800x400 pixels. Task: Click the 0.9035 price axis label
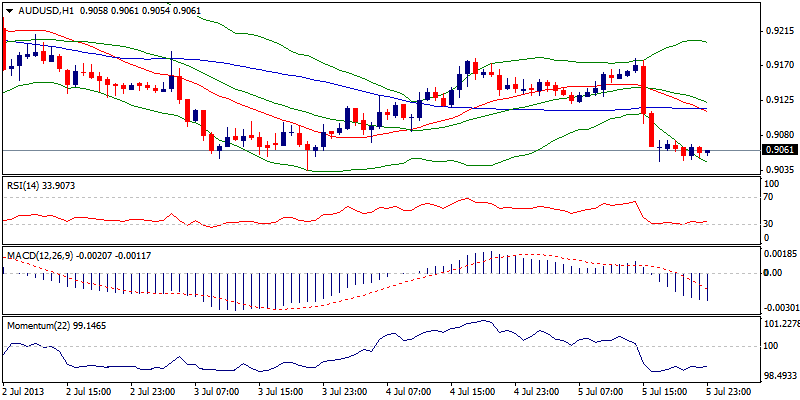tap(778, 170)
